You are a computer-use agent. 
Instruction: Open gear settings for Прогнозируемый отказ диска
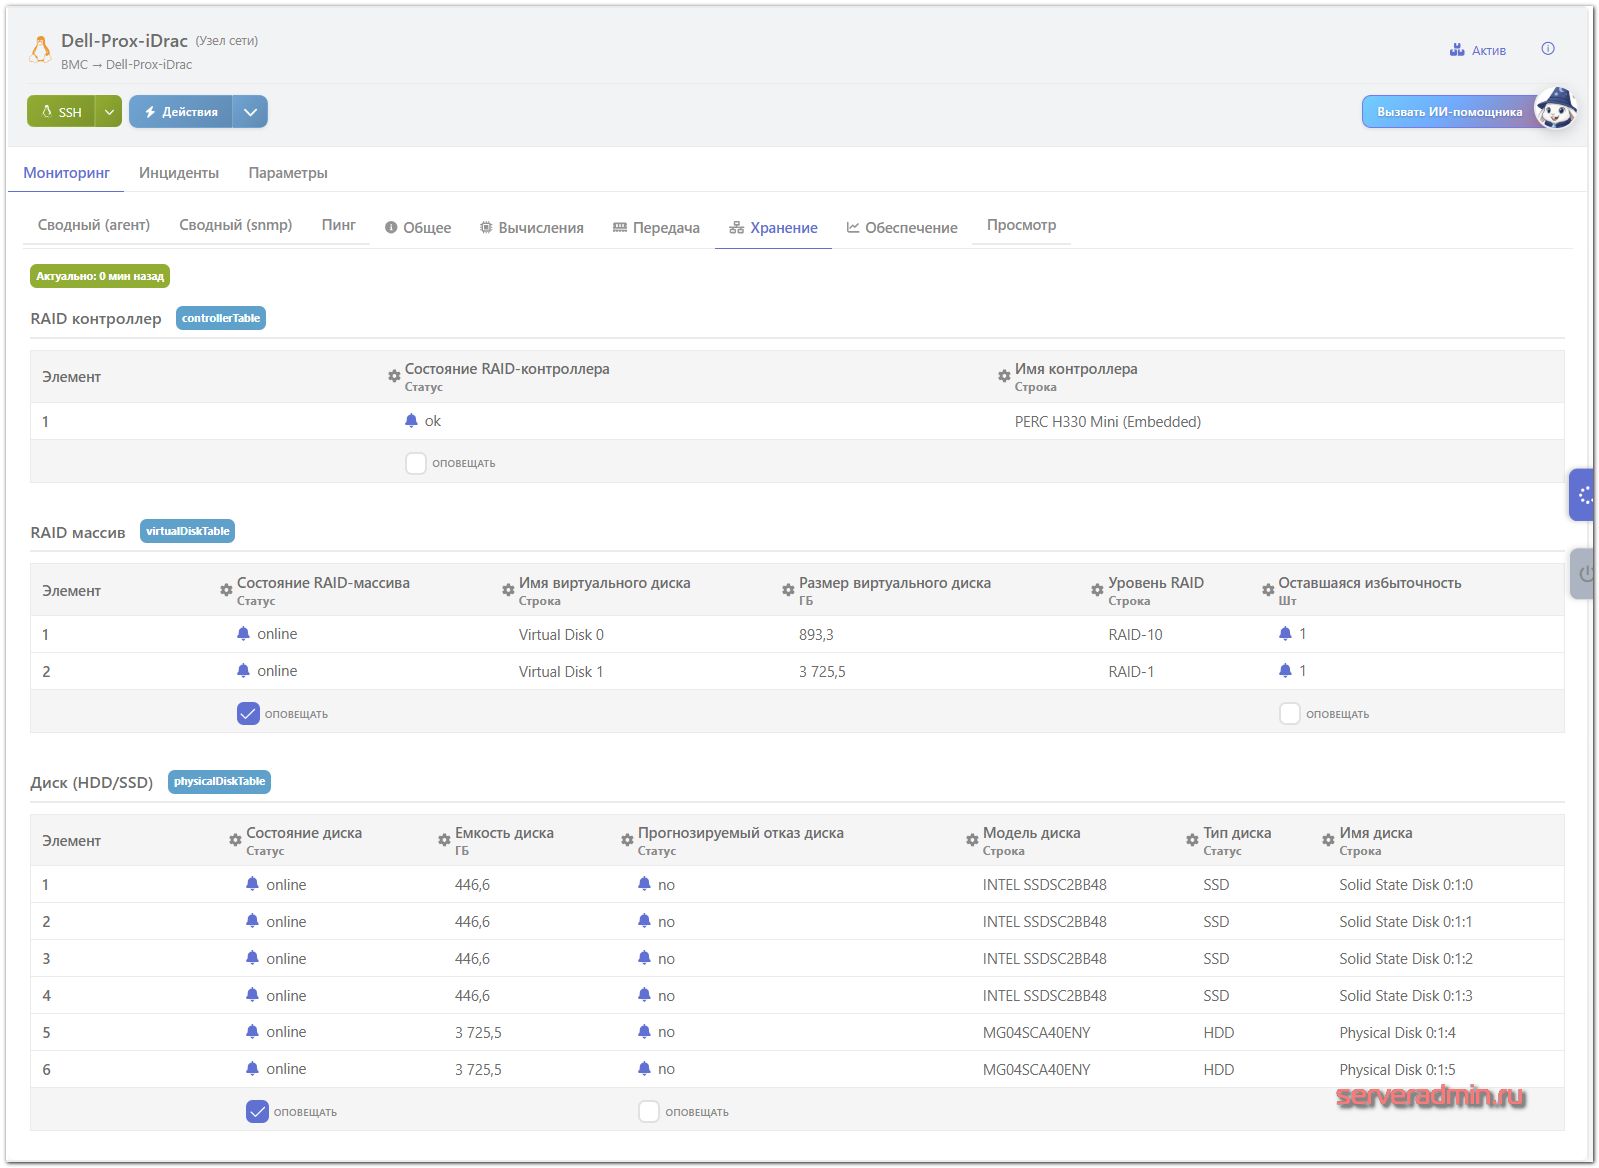(627, 840)
